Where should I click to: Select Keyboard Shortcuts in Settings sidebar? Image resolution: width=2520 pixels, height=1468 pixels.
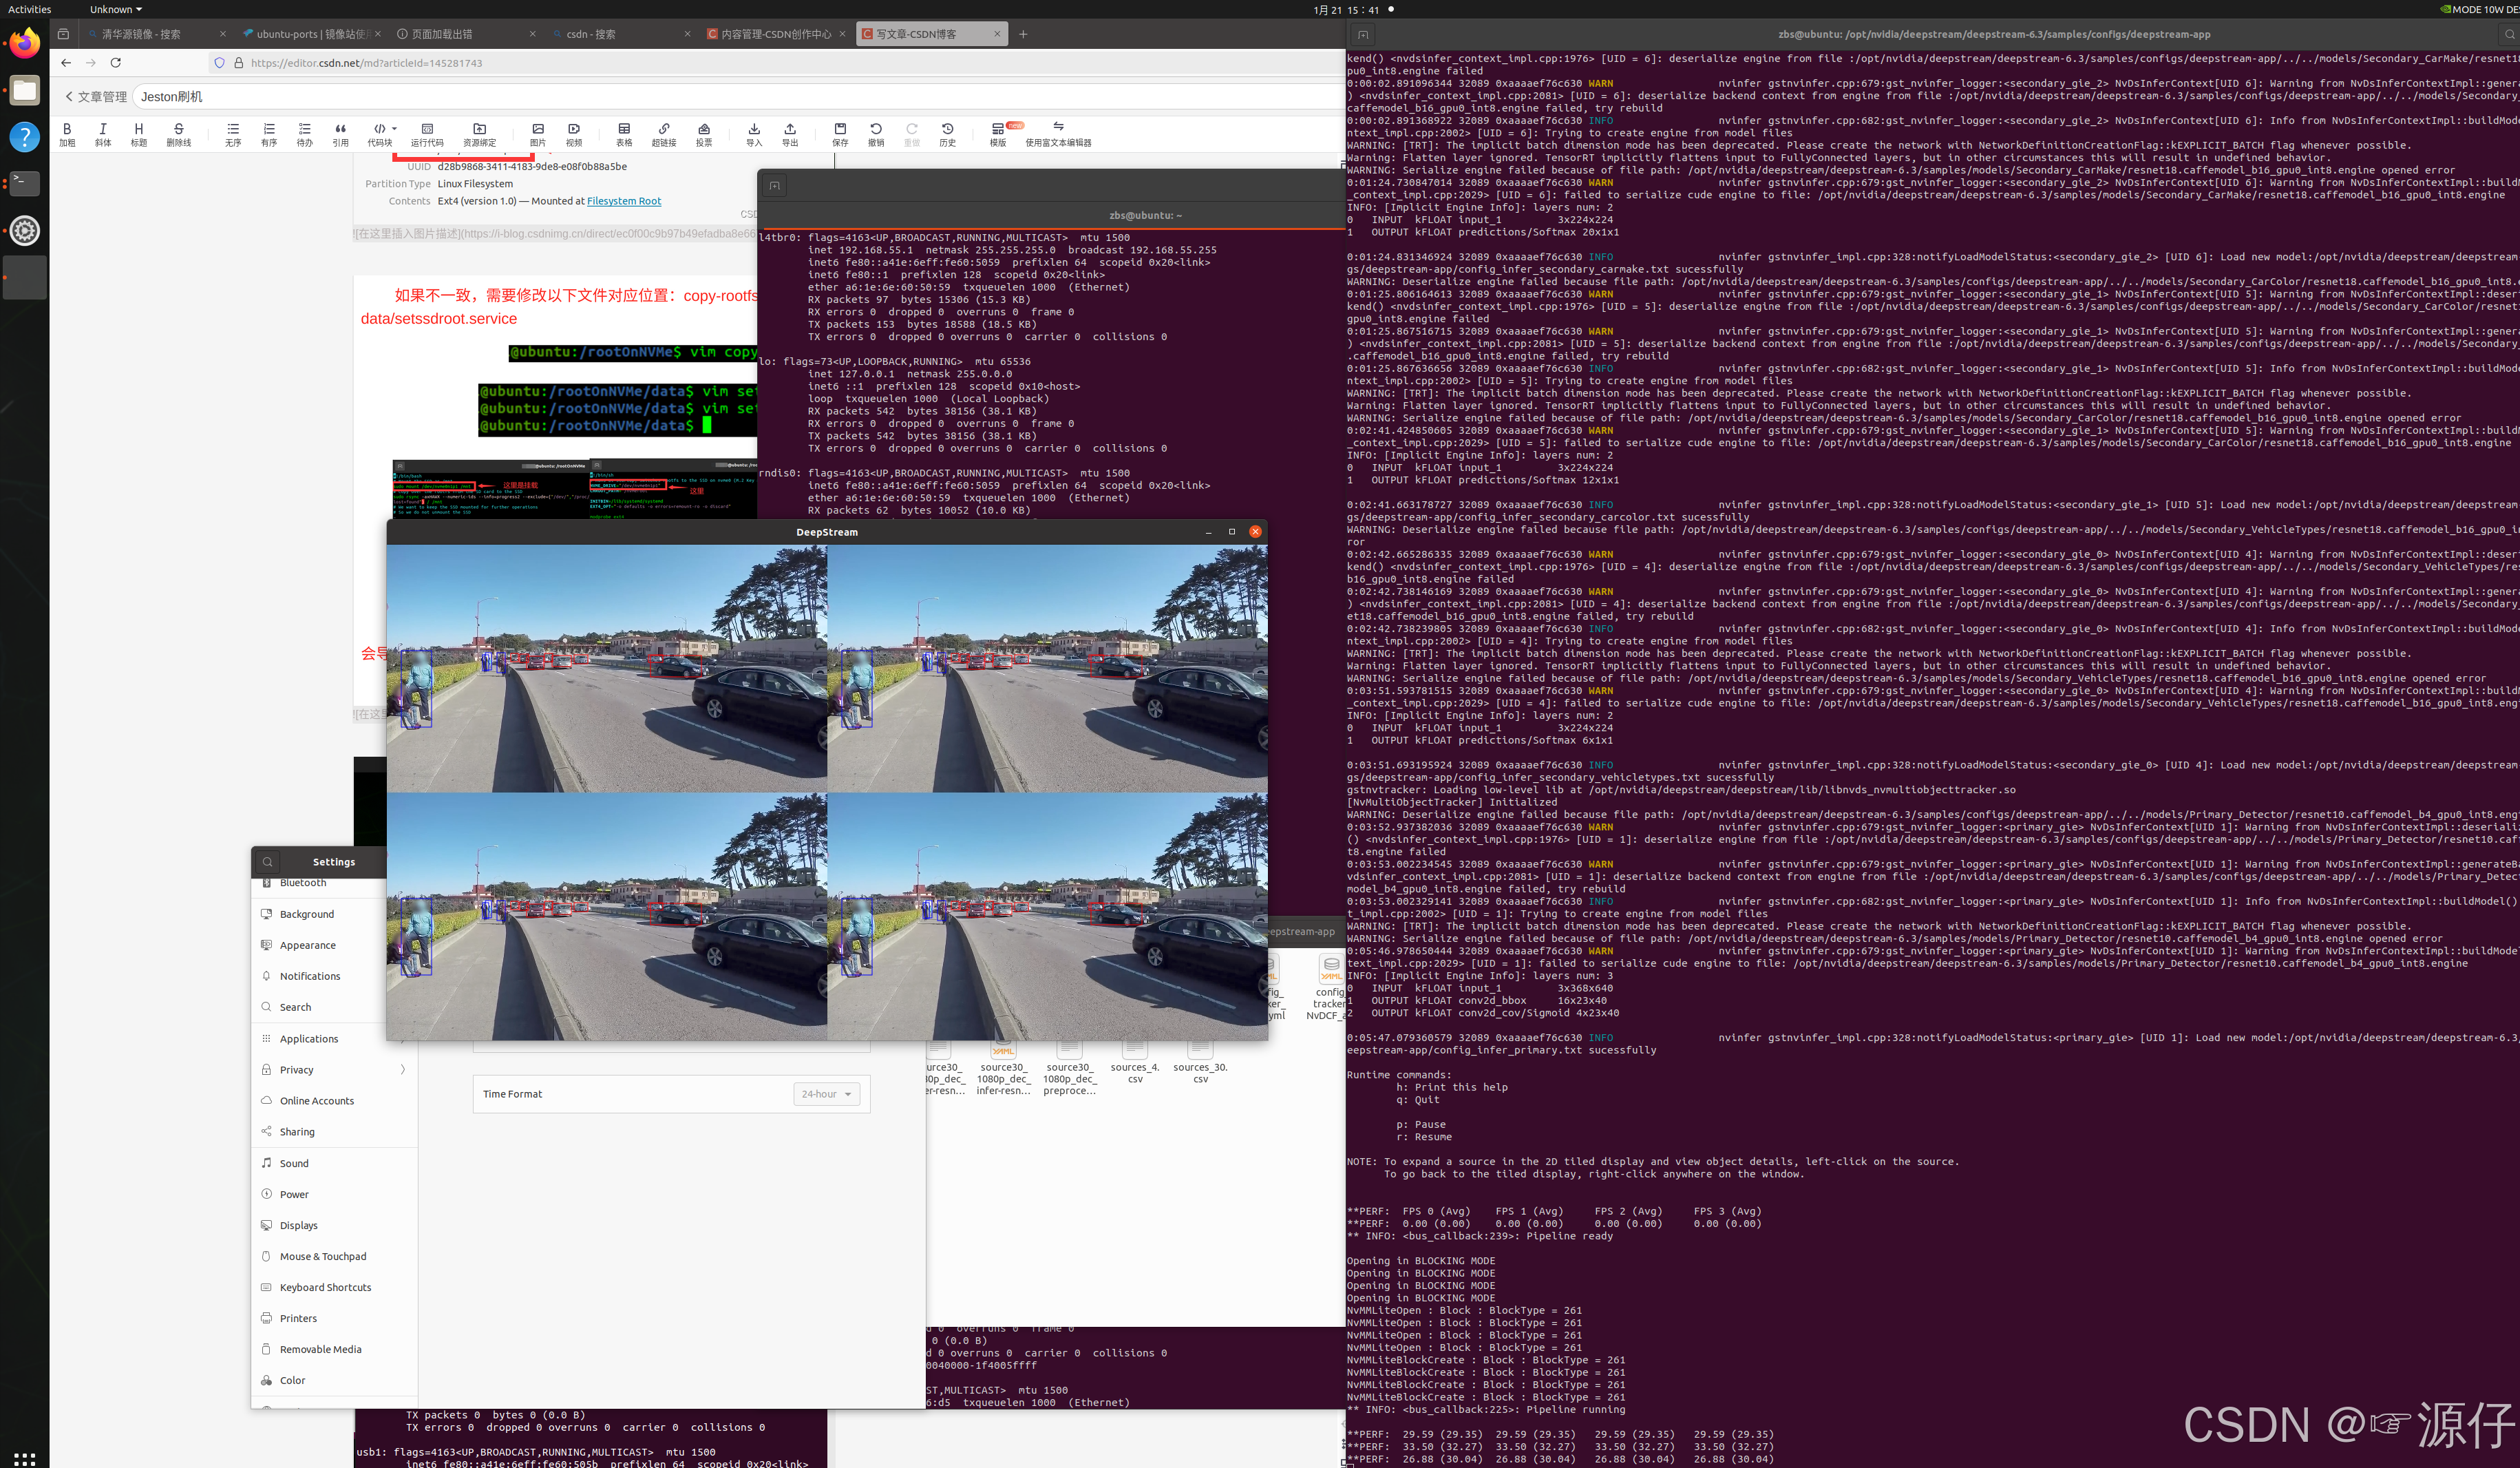[x=334, y=1287]
